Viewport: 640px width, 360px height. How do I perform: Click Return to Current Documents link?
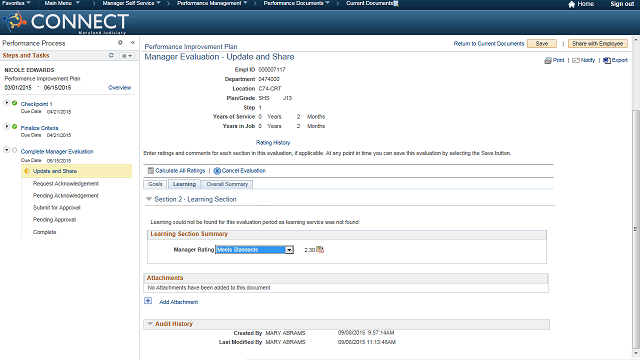tap(489, 44)
